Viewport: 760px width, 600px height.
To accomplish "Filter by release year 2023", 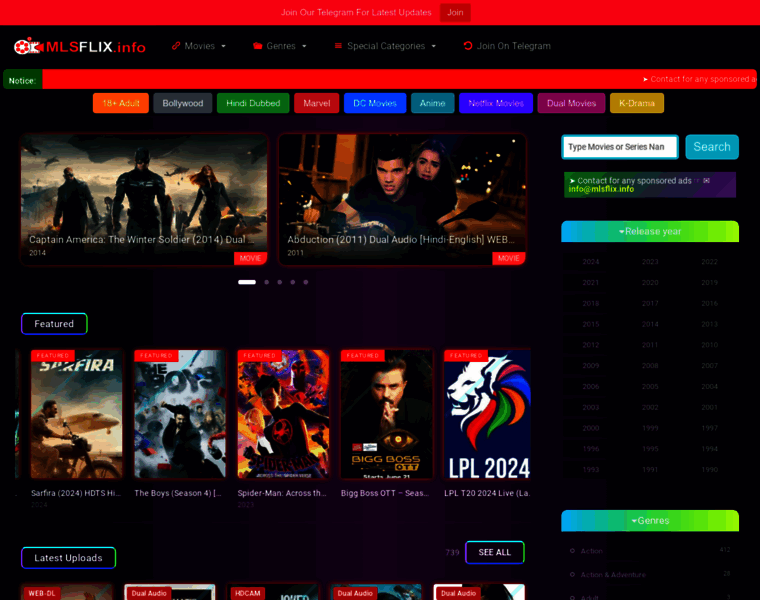I will pos(650,262).
